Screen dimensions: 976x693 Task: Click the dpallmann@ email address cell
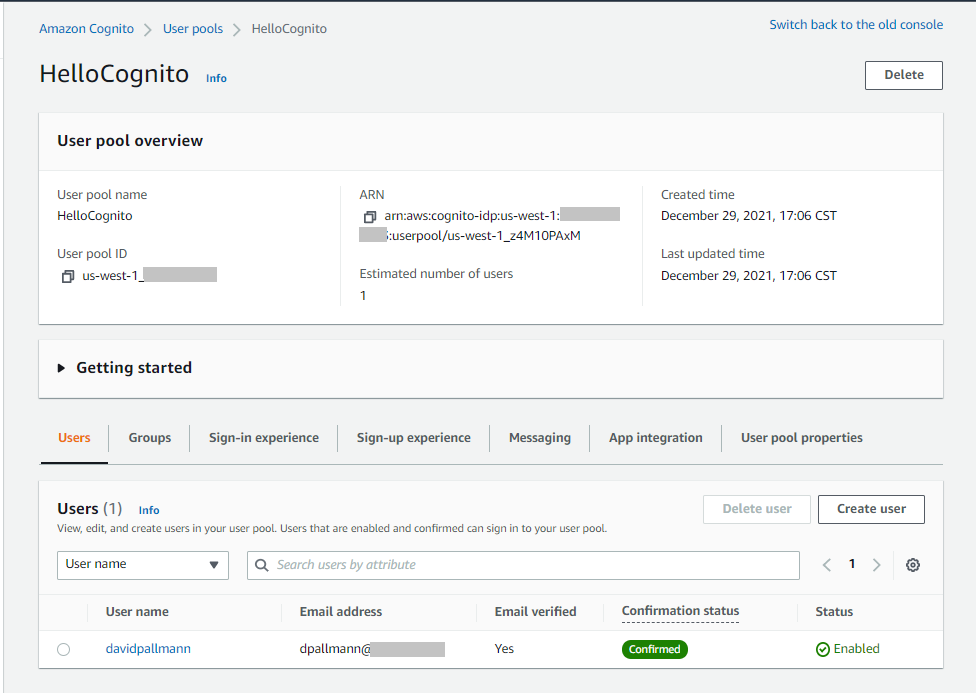pyautogui.click(x=372, y=649)
